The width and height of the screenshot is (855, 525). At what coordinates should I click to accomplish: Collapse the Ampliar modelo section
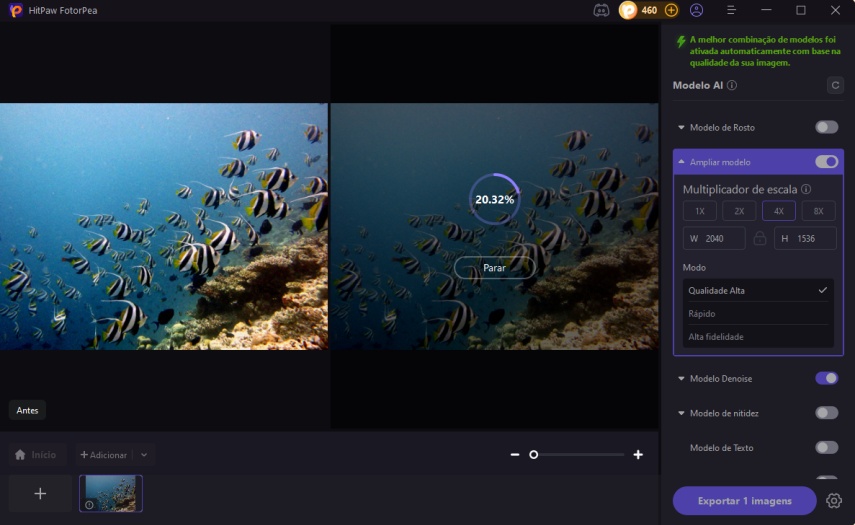click(x=681, y=162)
